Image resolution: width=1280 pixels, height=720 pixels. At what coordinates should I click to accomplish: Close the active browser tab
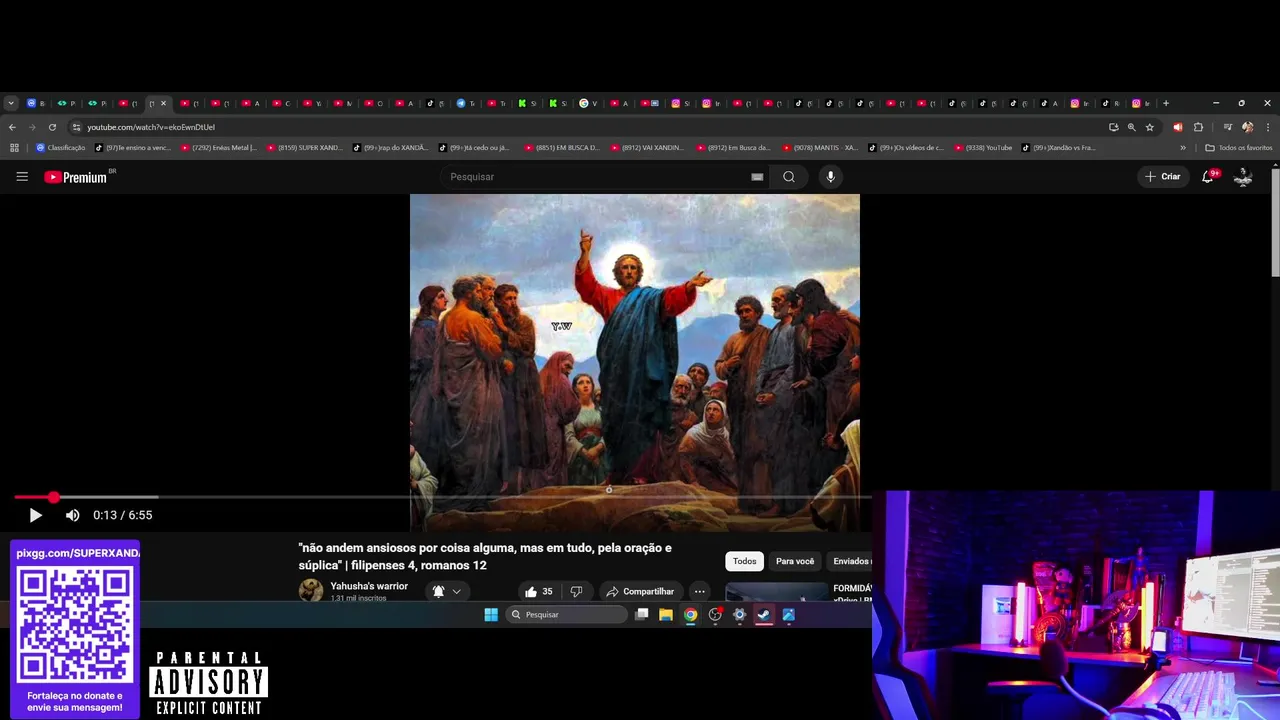tap(163, 103)
